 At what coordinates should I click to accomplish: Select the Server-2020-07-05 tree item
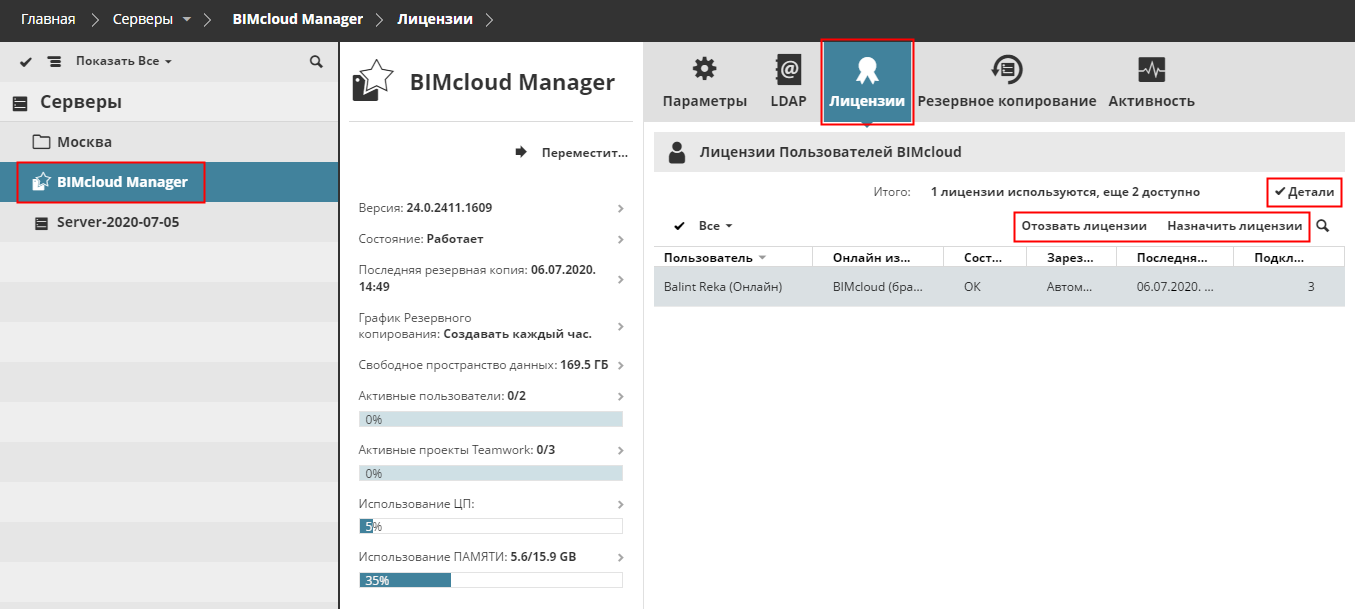(x=118, y=222)
